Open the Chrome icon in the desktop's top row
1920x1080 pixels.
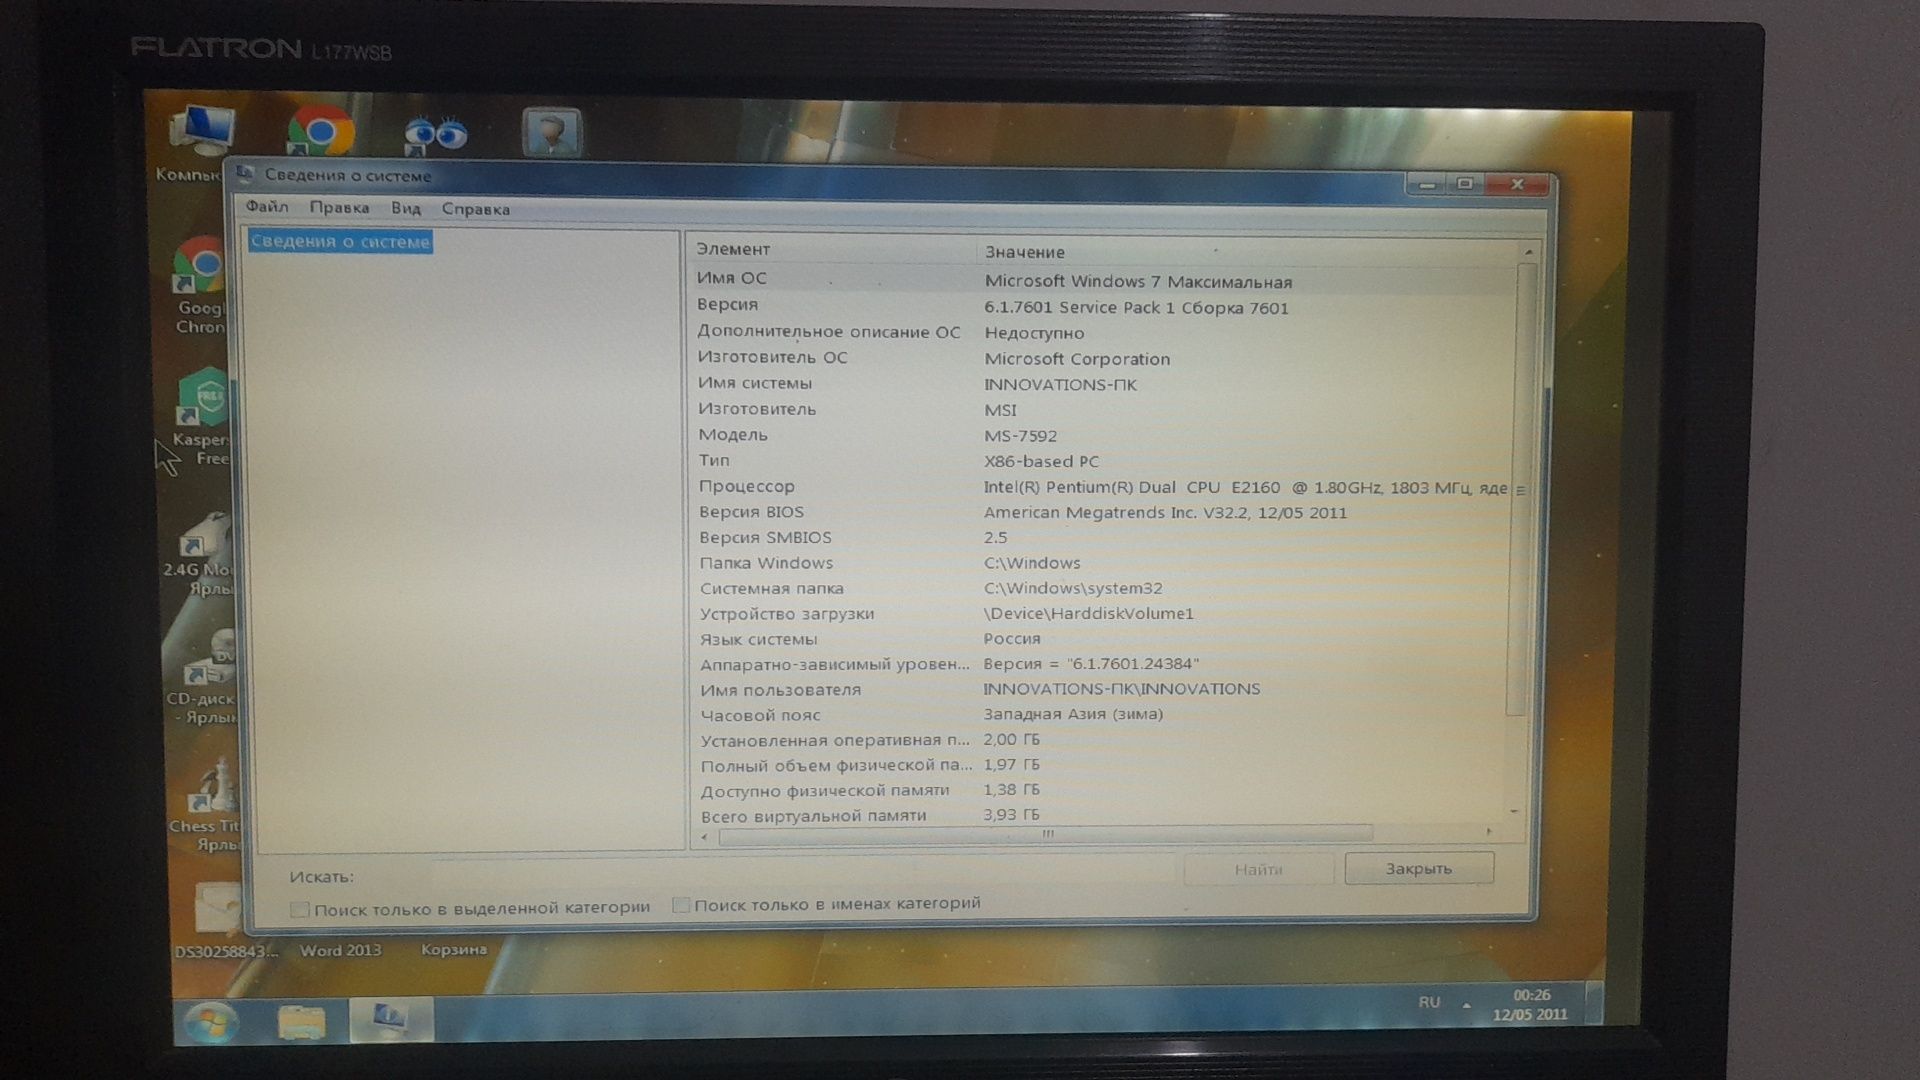[320, 132]
